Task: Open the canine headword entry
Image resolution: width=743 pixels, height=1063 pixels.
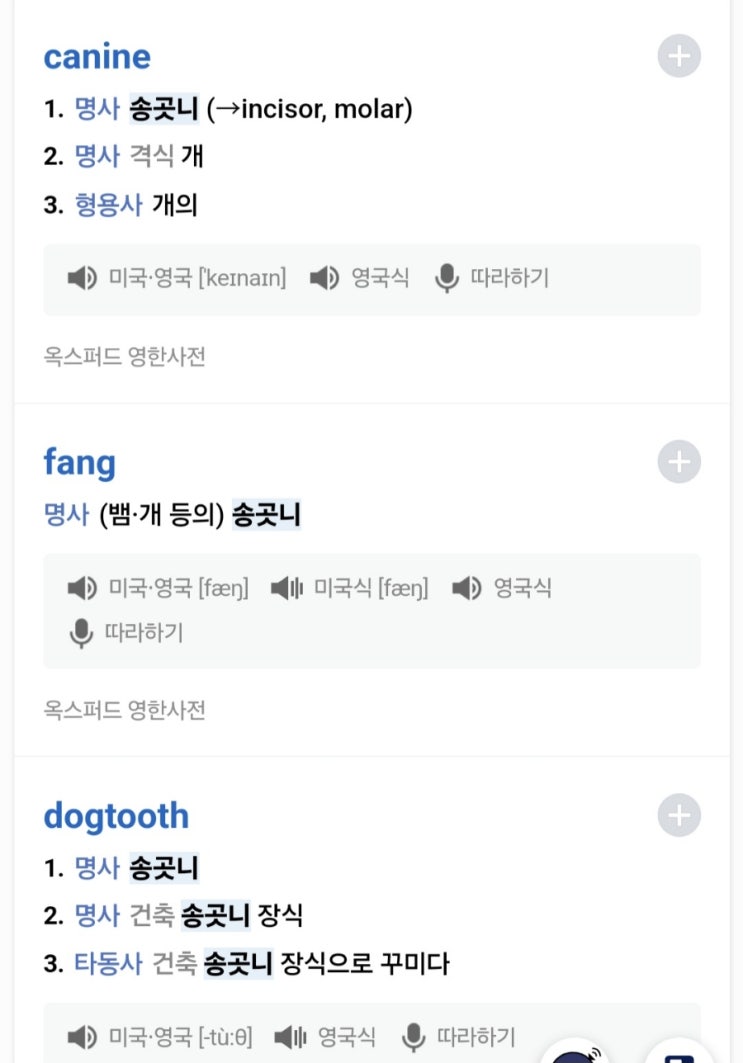Action: click(x=97, y=56)
